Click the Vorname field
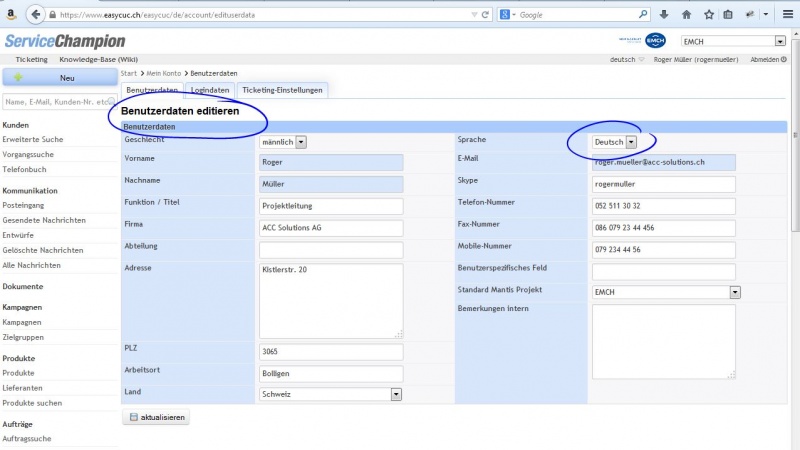800x450 pixels. [x=331, y=162]
